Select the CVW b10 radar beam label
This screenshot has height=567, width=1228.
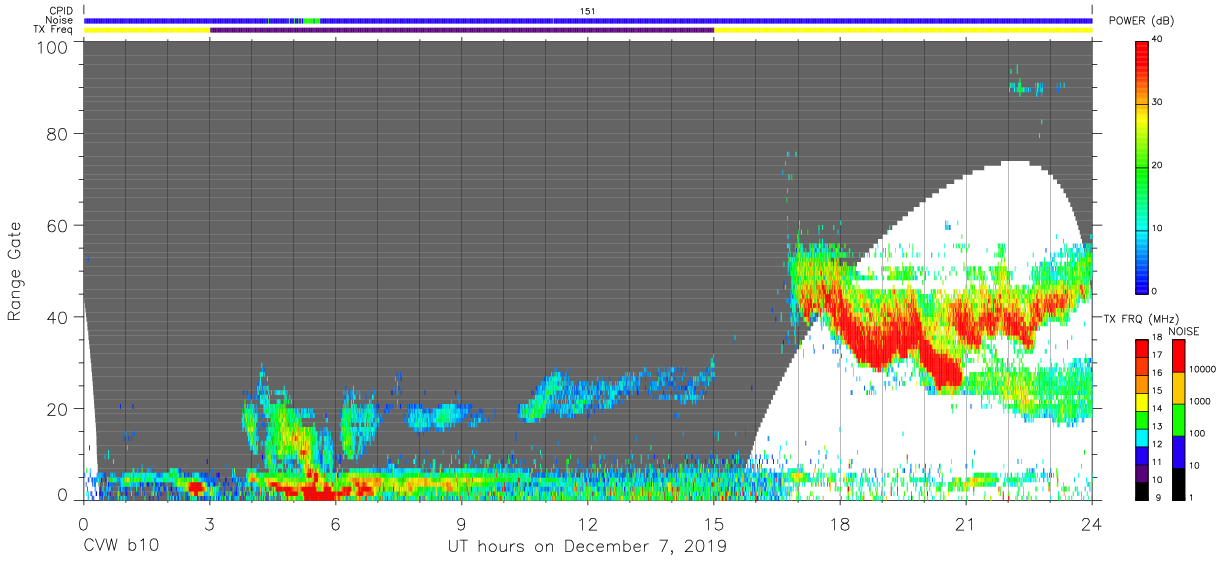coord(120,547)
